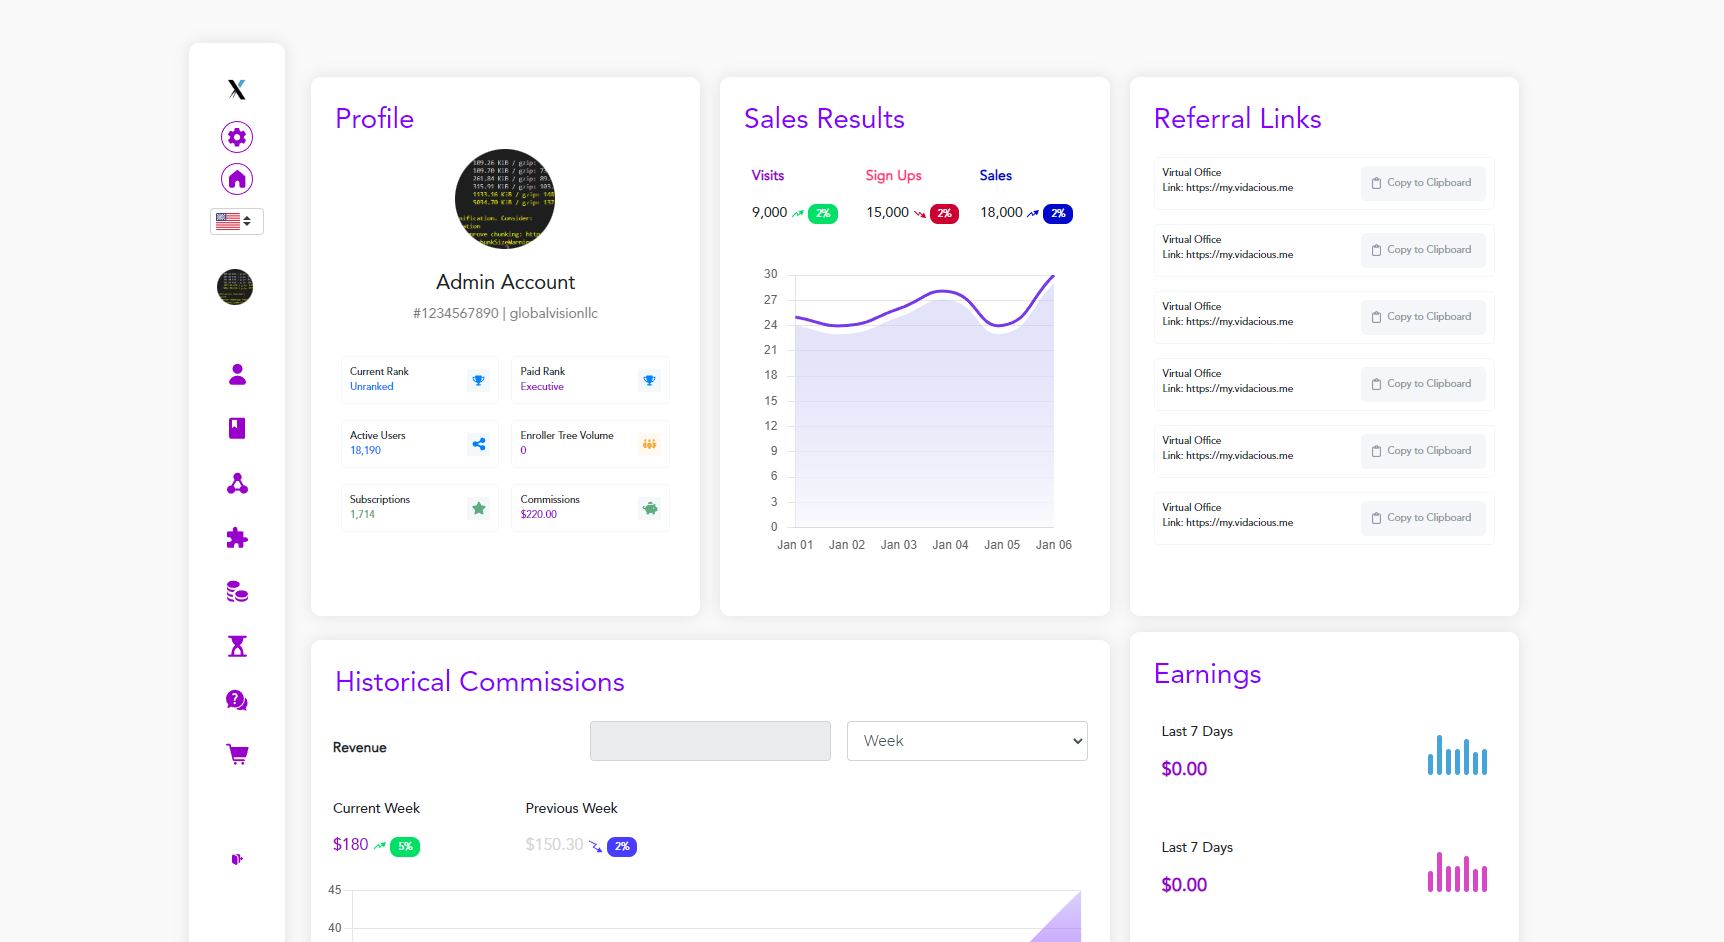Copy the last Virtual Office link to clipboard
Viewport: 1724px width, 942px height.
[x=1422, y=518]
